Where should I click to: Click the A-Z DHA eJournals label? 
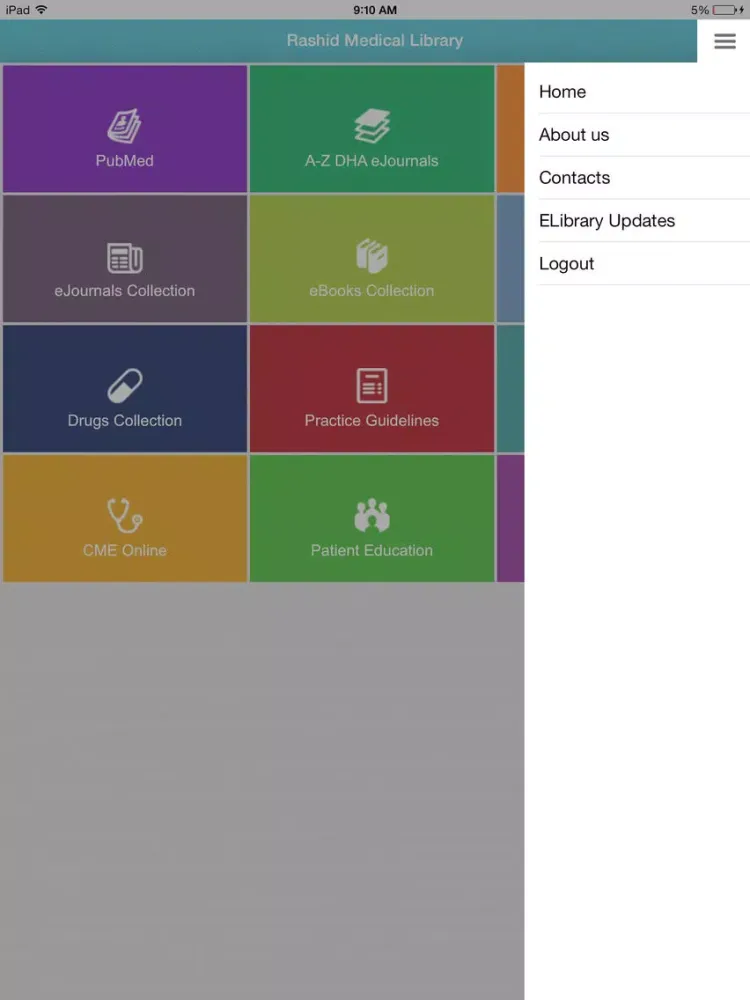pos(372,161)
